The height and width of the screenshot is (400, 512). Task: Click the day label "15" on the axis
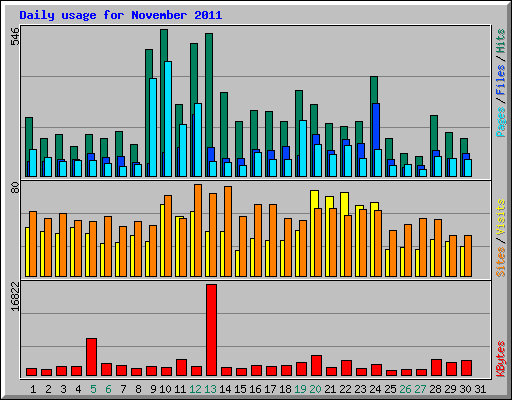pos(240,389)
